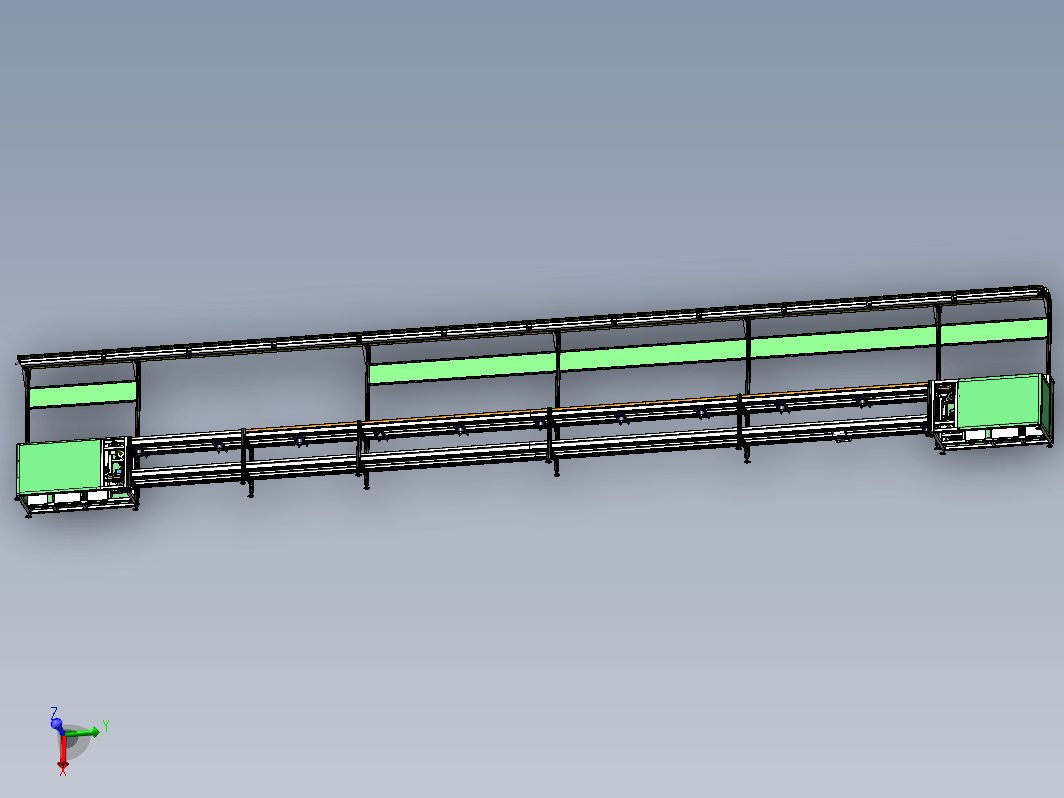Select the large green cabinet on left end
This screenshot has height=798, width=1064.
(x=60, y=466)
